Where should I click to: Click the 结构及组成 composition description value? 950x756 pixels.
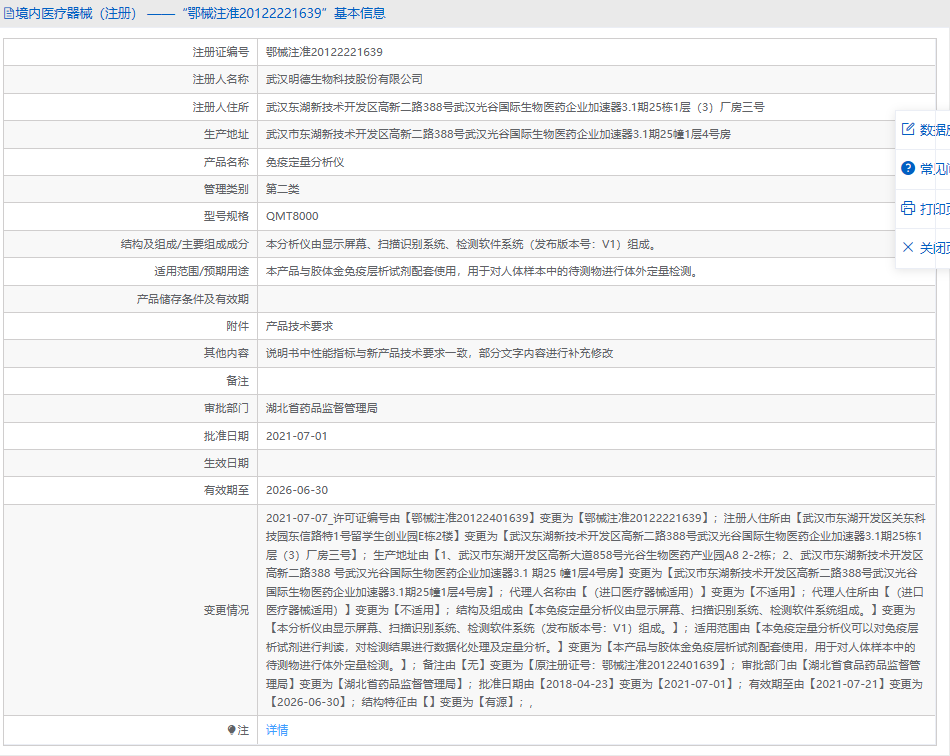click(463, 244)
